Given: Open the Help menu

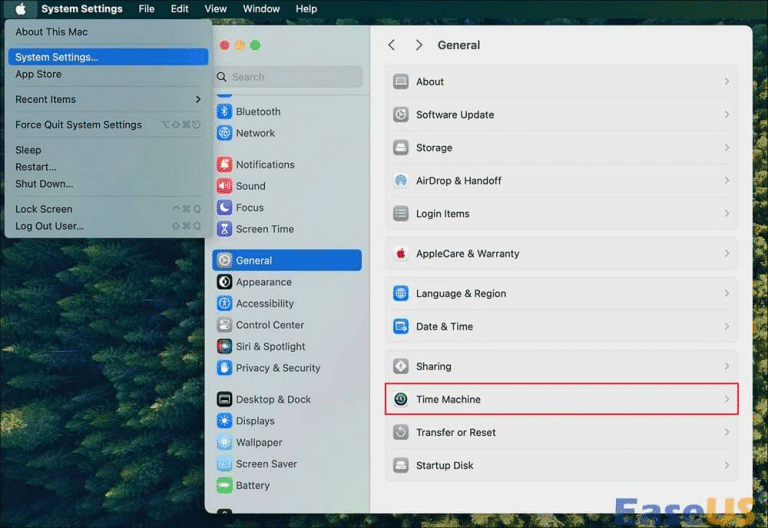Looking at the screenshot, I should coord(306,9).
